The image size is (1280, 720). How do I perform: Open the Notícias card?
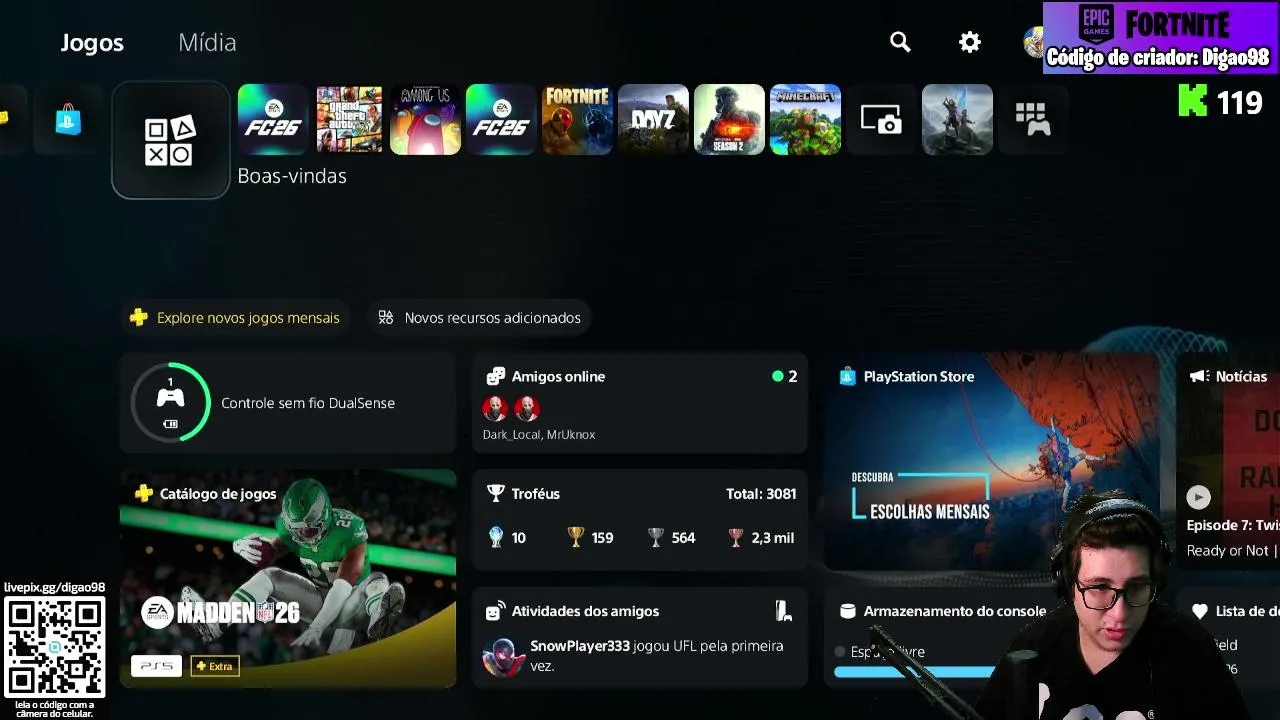coord(1228,462)
